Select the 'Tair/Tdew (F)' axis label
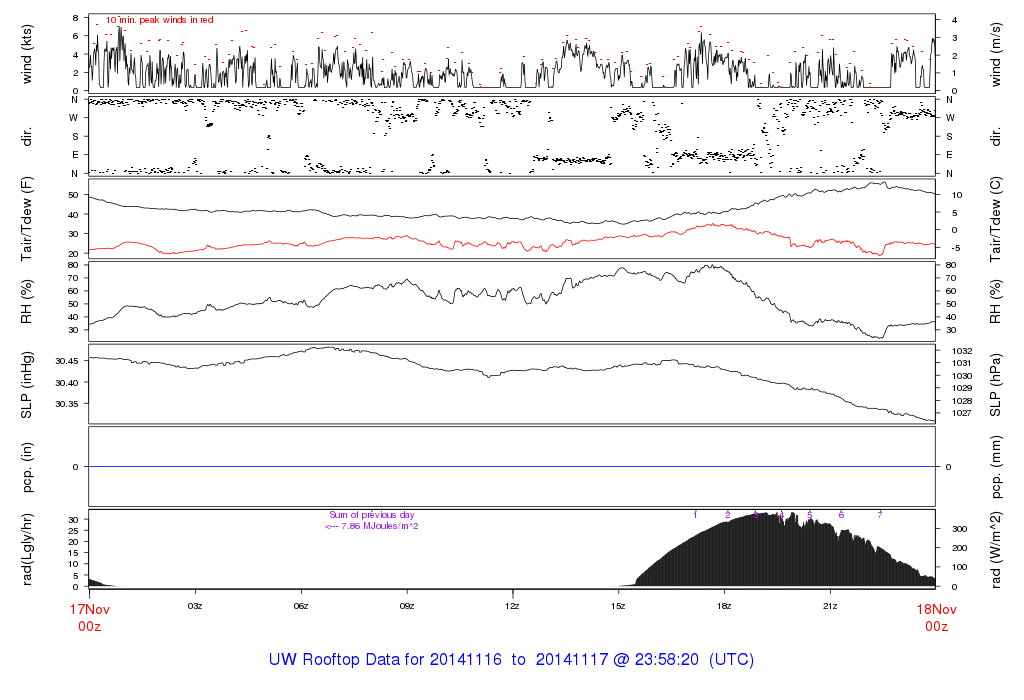Image resolution: width=1024 pixels, height=700 pixels. click(x=27, y=218)
